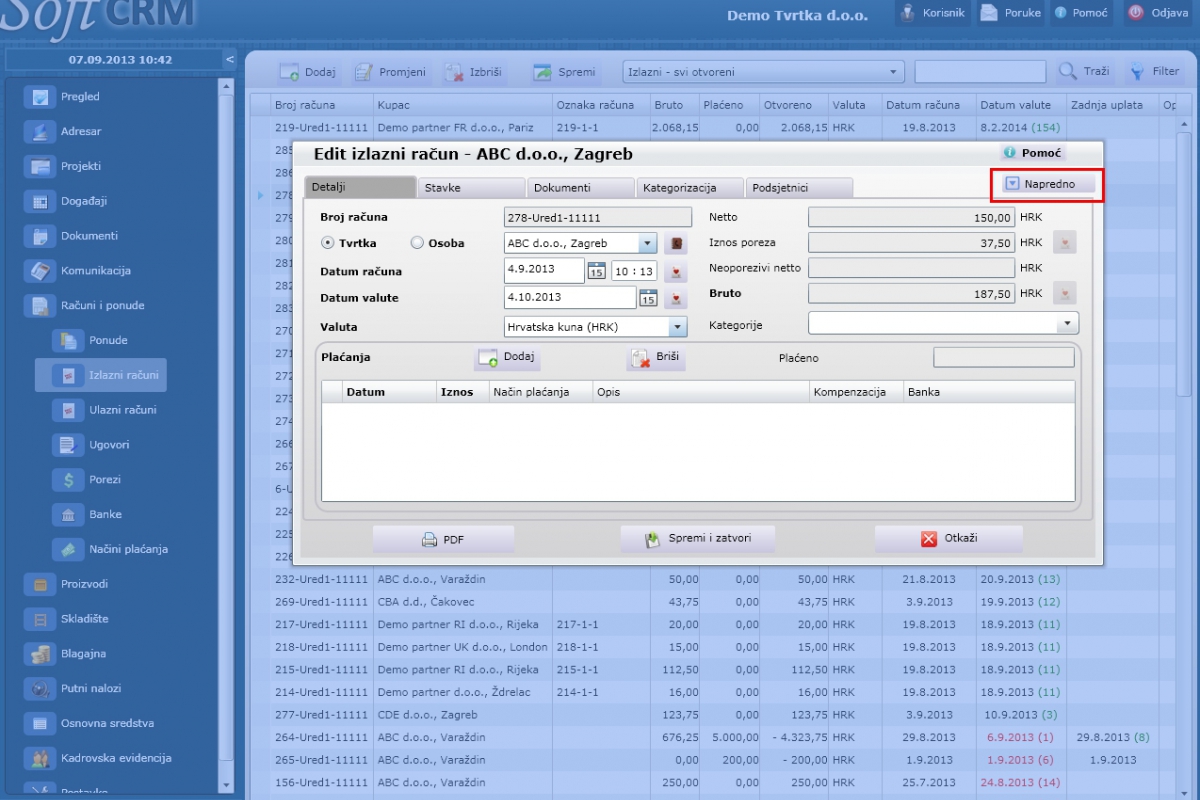This screenshot has width=1200, height=800.
Task: Switch to the Kategorizacija tab
Action: 690,188
